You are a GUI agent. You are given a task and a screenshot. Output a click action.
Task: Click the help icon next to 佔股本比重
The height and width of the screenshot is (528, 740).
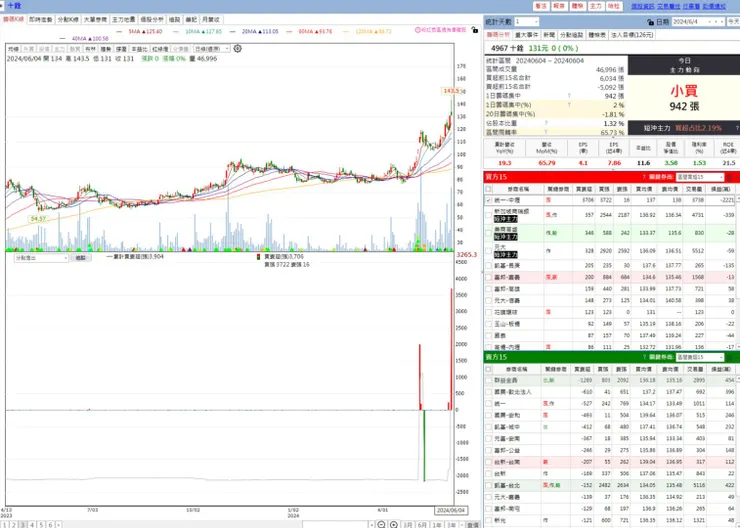pos(546,123)
